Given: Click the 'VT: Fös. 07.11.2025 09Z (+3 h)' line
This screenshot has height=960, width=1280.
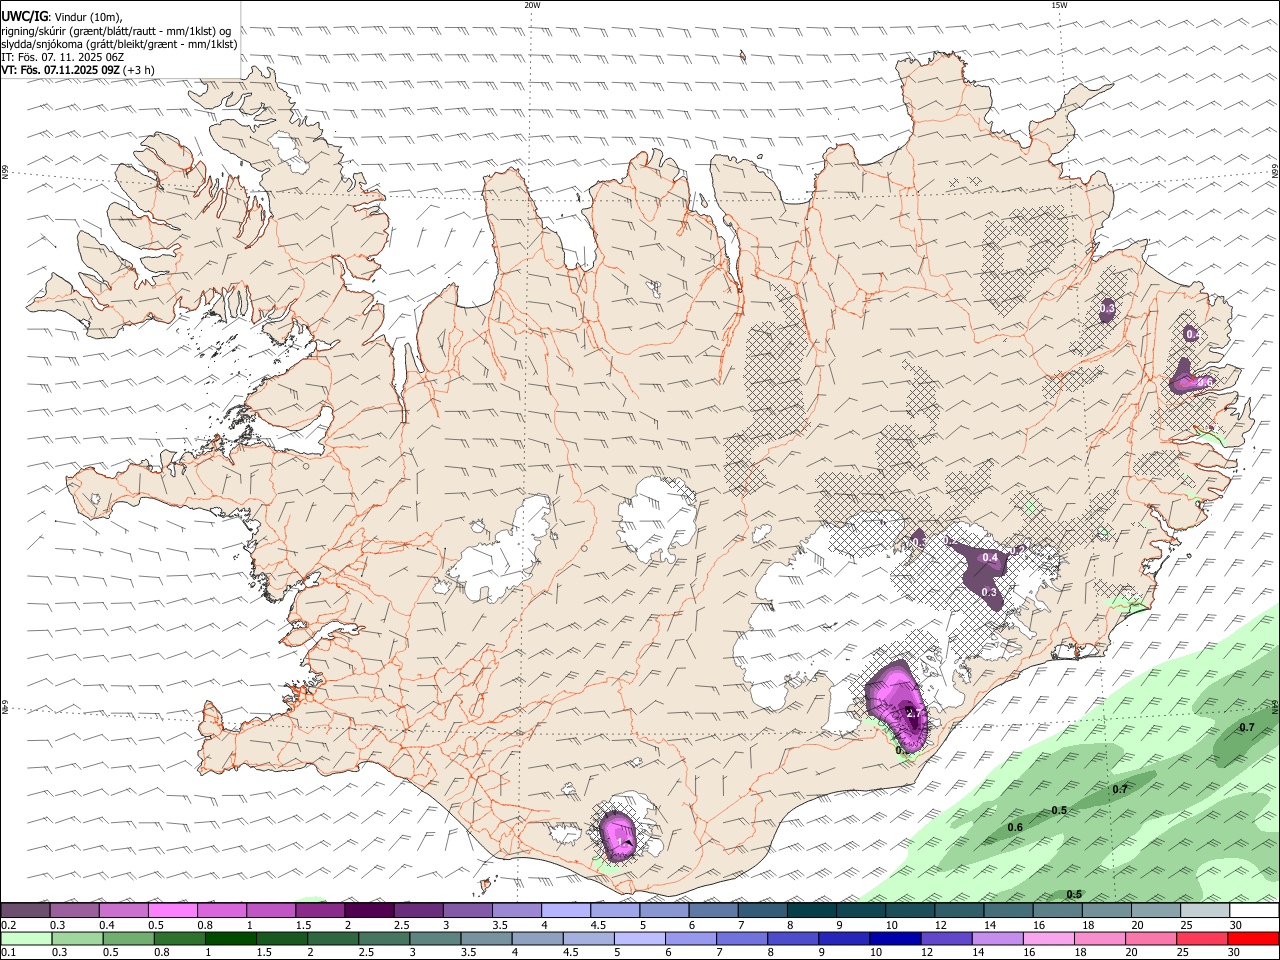Looking at the screenshot, I should pyautogui.click(x=78, y=70).
